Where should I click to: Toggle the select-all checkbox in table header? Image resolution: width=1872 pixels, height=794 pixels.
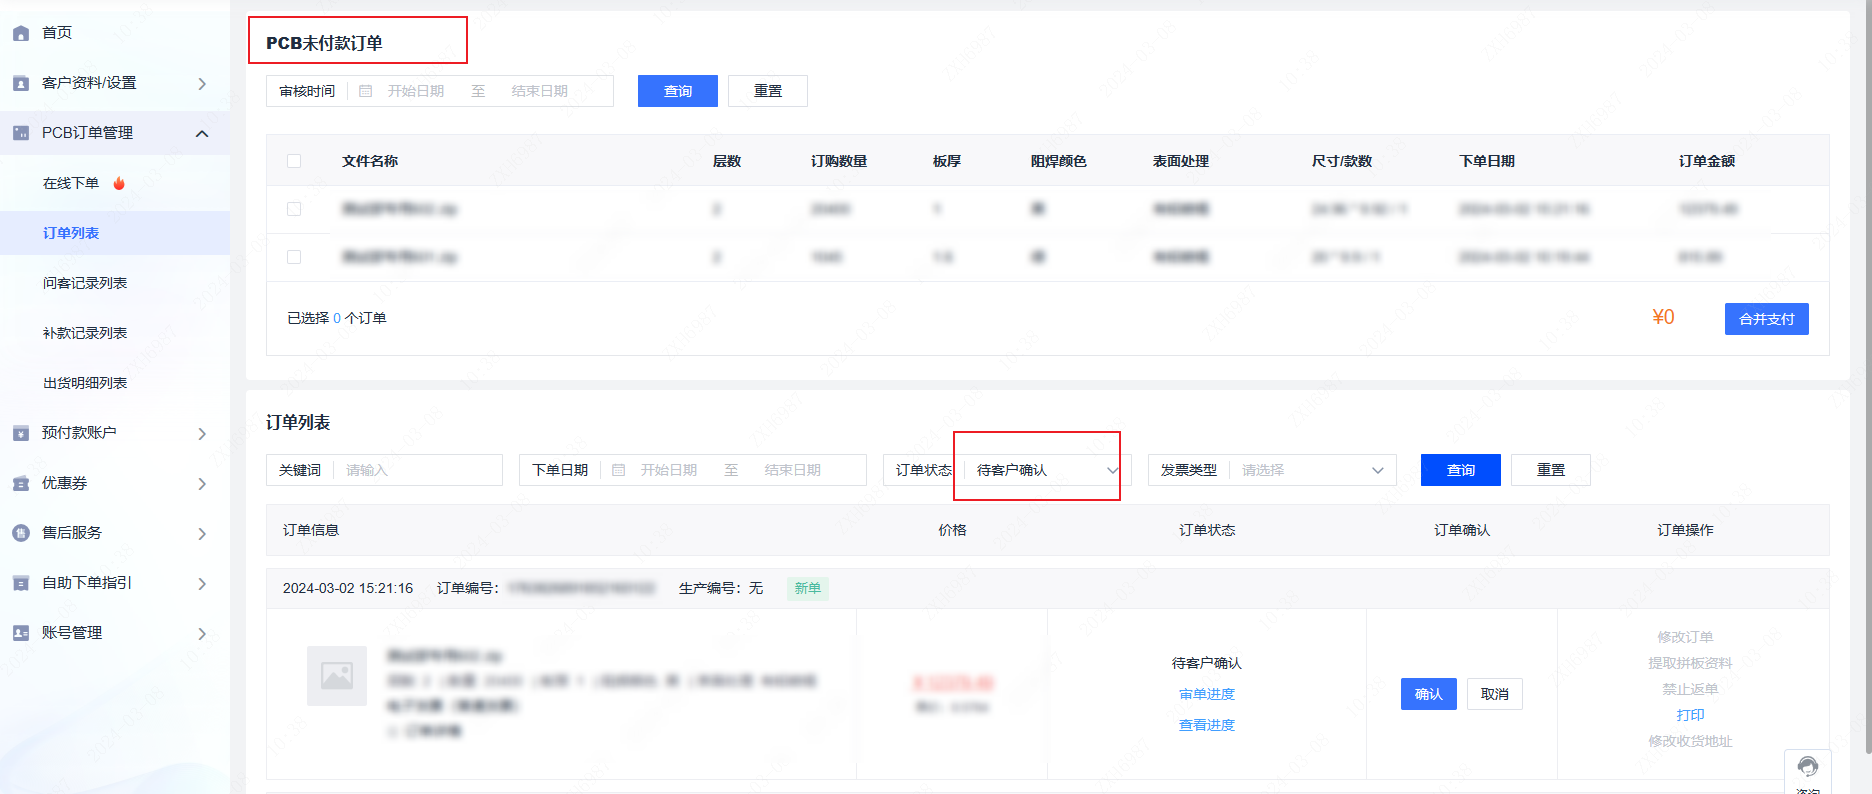294,161
